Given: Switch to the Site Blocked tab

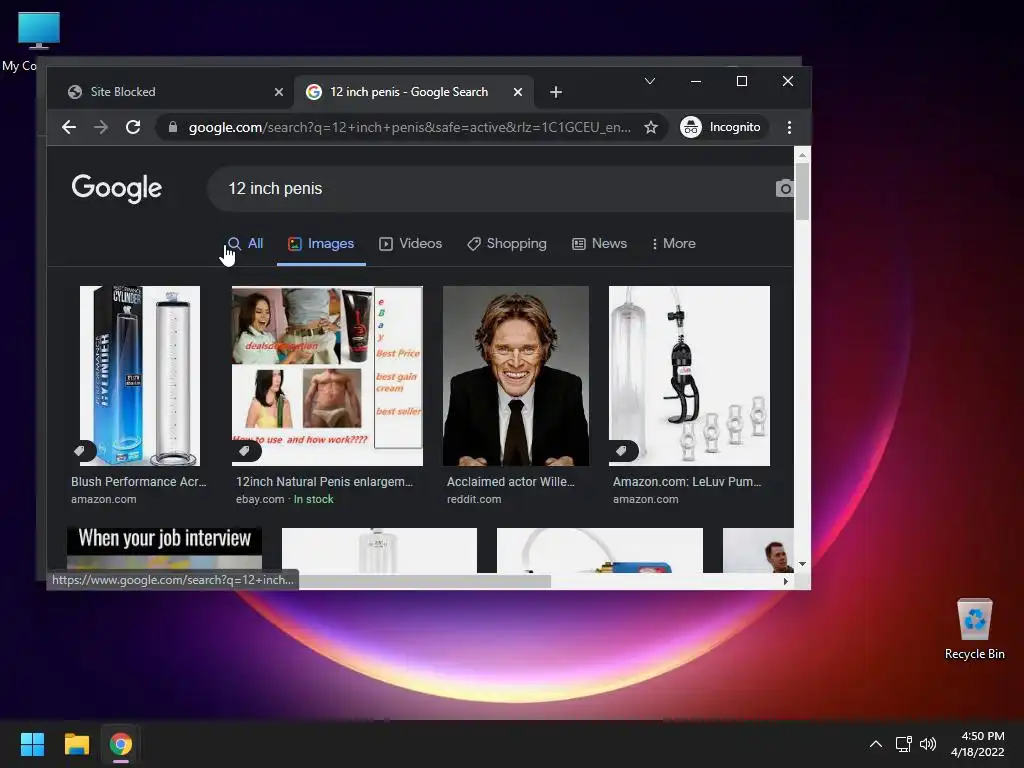Looking at the screenshot, I should point(175,92).
